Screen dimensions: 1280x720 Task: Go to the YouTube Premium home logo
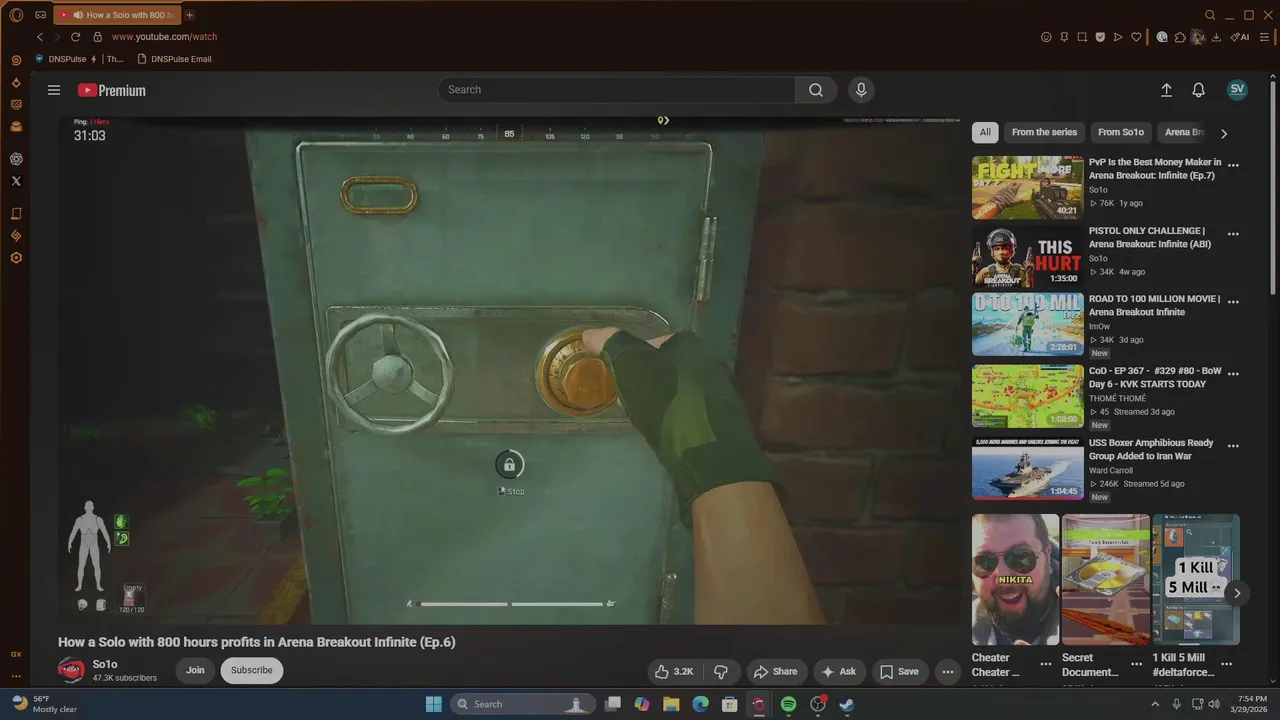coord(112,90)
